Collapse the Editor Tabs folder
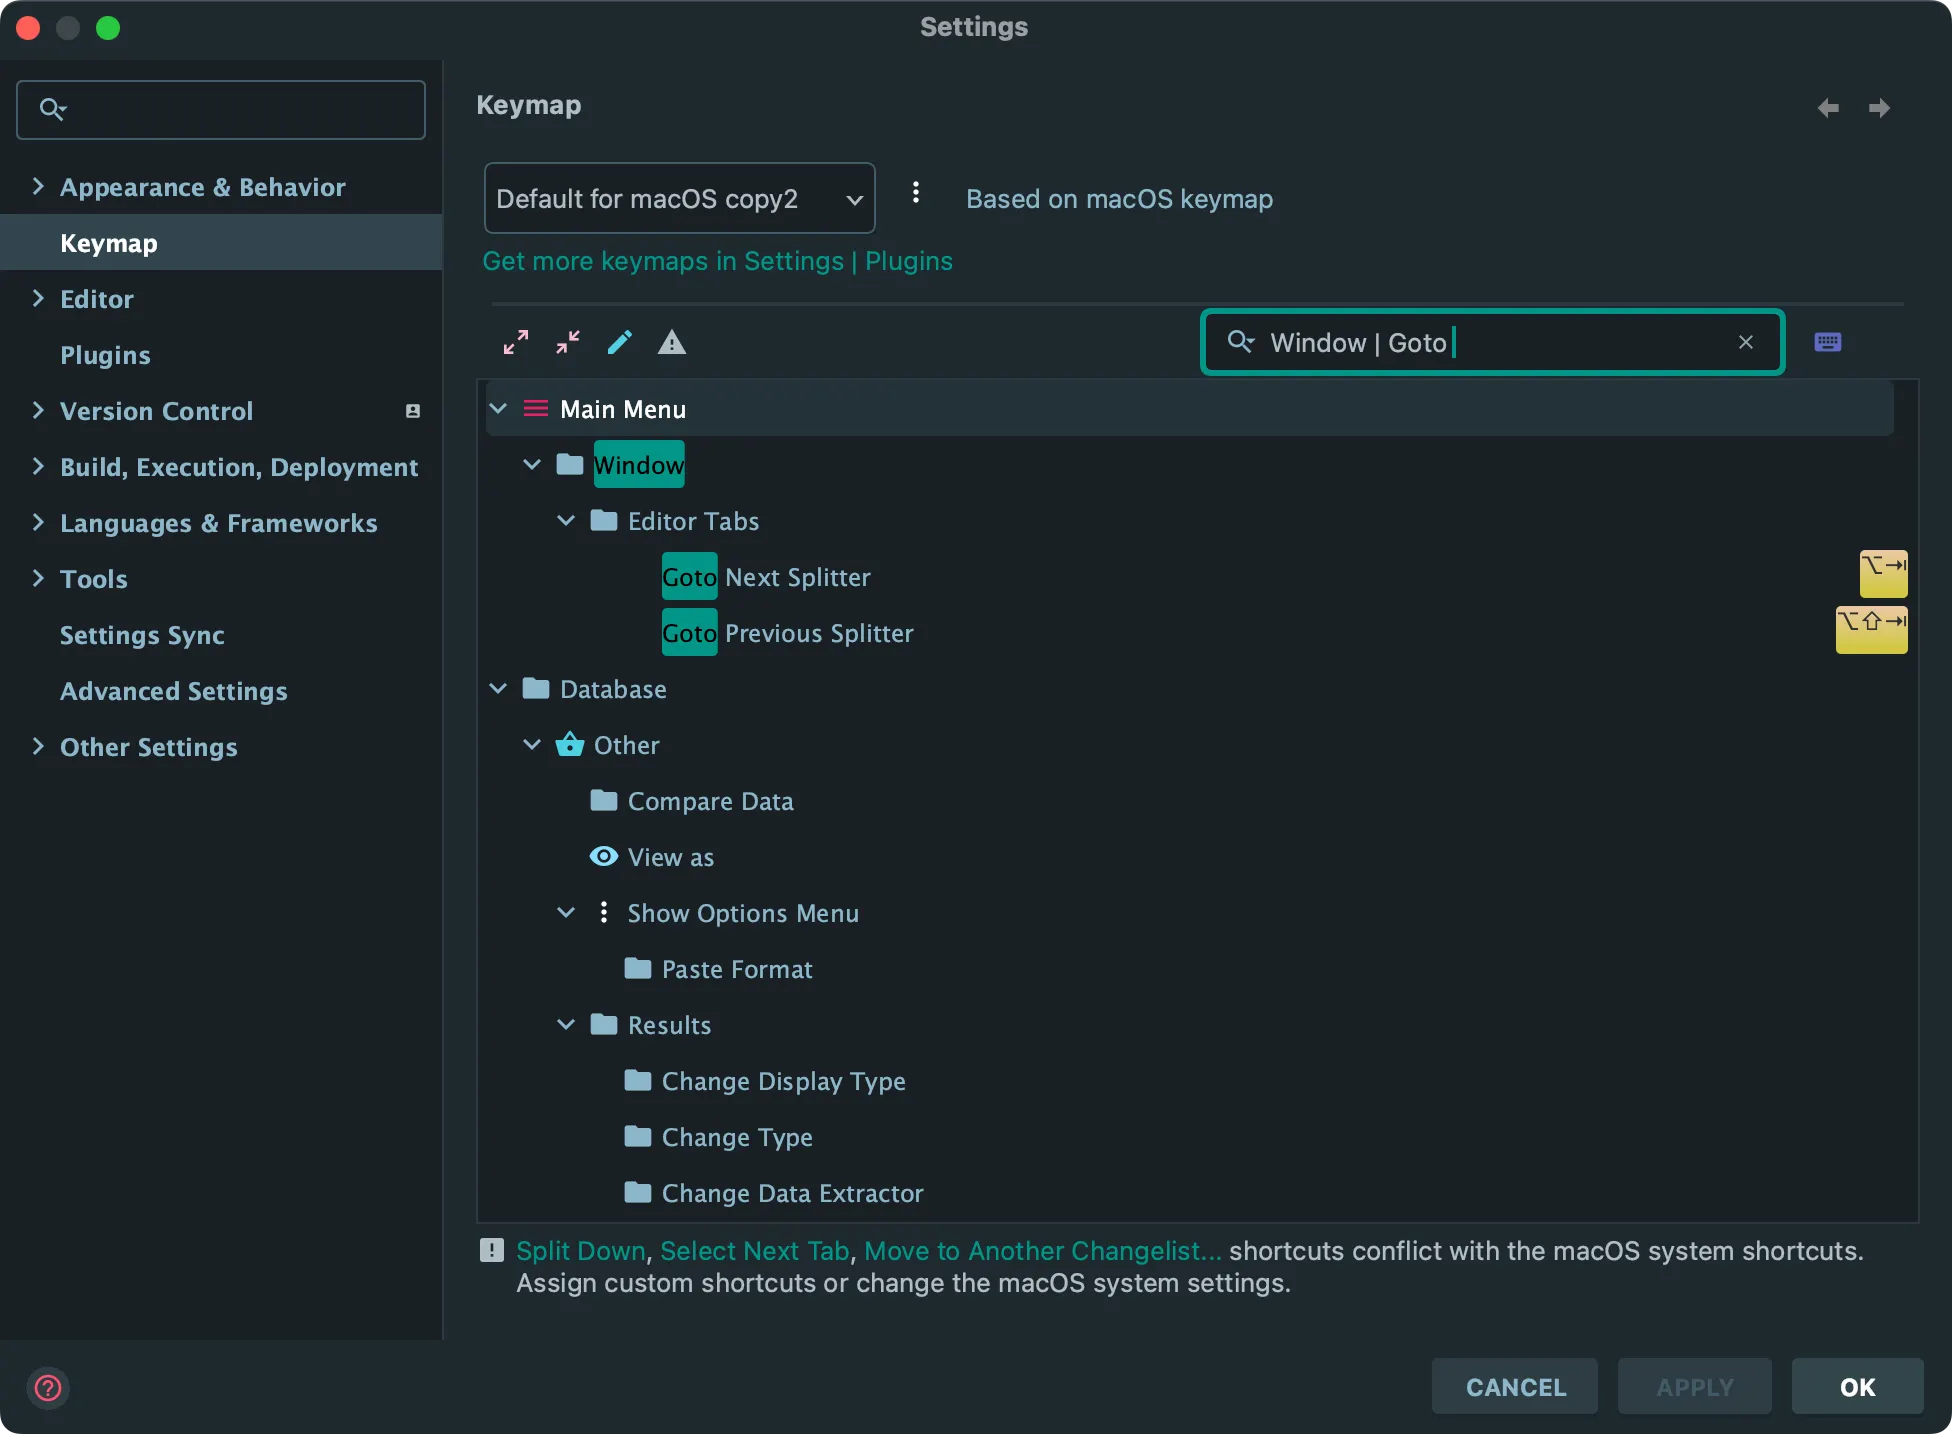Screen dimensions: 1952x1434 point(566,521)
